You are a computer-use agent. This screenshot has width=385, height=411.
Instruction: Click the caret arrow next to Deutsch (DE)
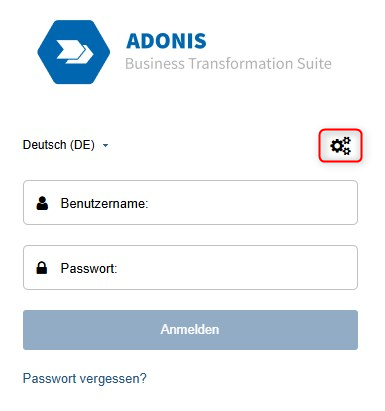[105, 146]
